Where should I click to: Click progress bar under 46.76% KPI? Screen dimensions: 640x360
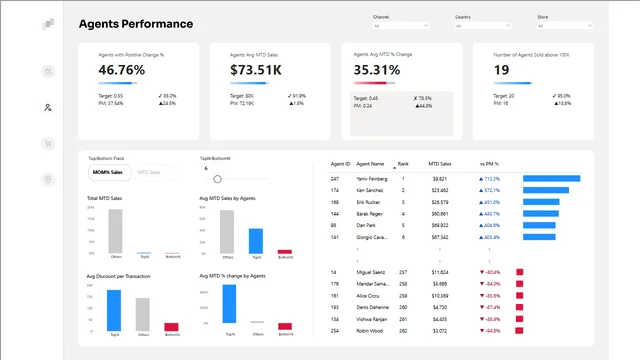[118, 83]
